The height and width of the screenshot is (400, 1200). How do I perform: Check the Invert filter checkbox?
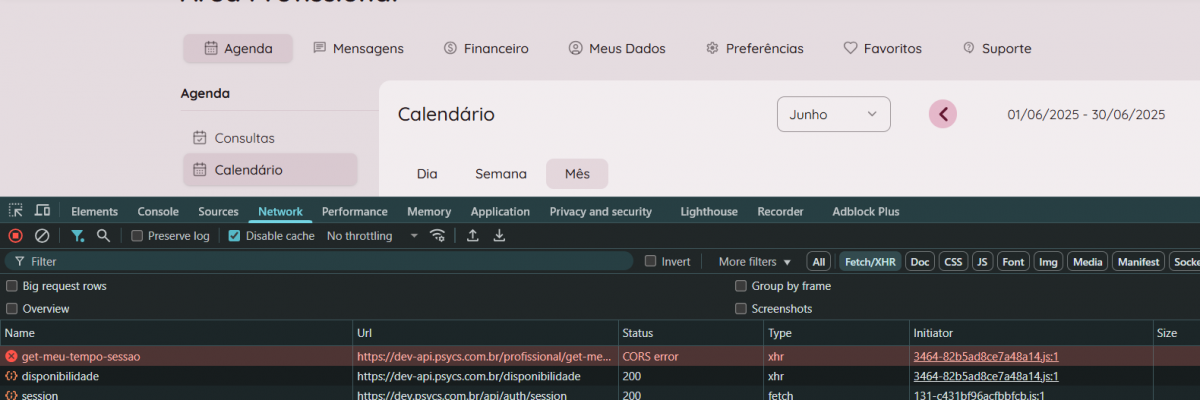coord(651,262)
